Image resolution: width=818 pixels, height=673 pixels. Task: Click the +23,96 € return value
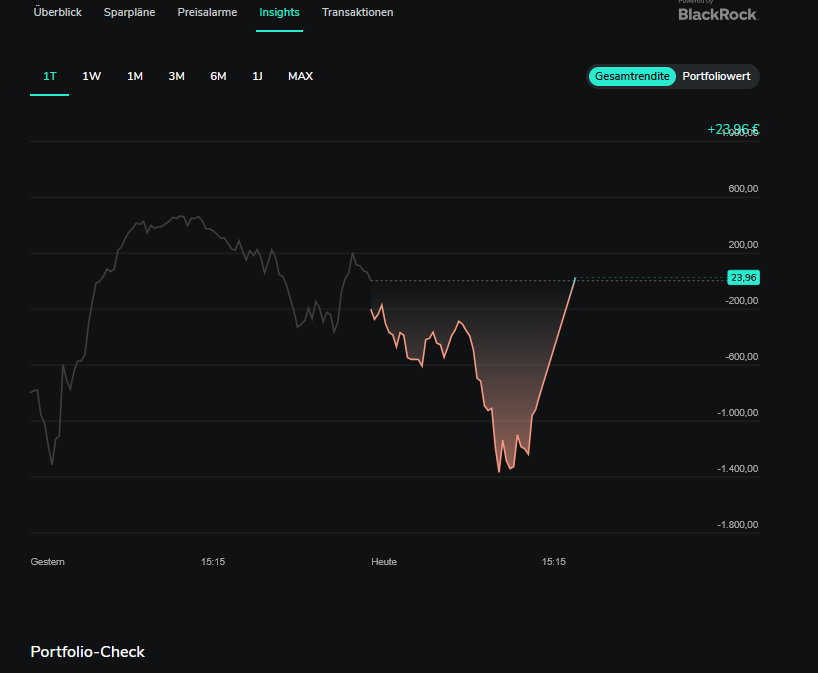[733, 129]
